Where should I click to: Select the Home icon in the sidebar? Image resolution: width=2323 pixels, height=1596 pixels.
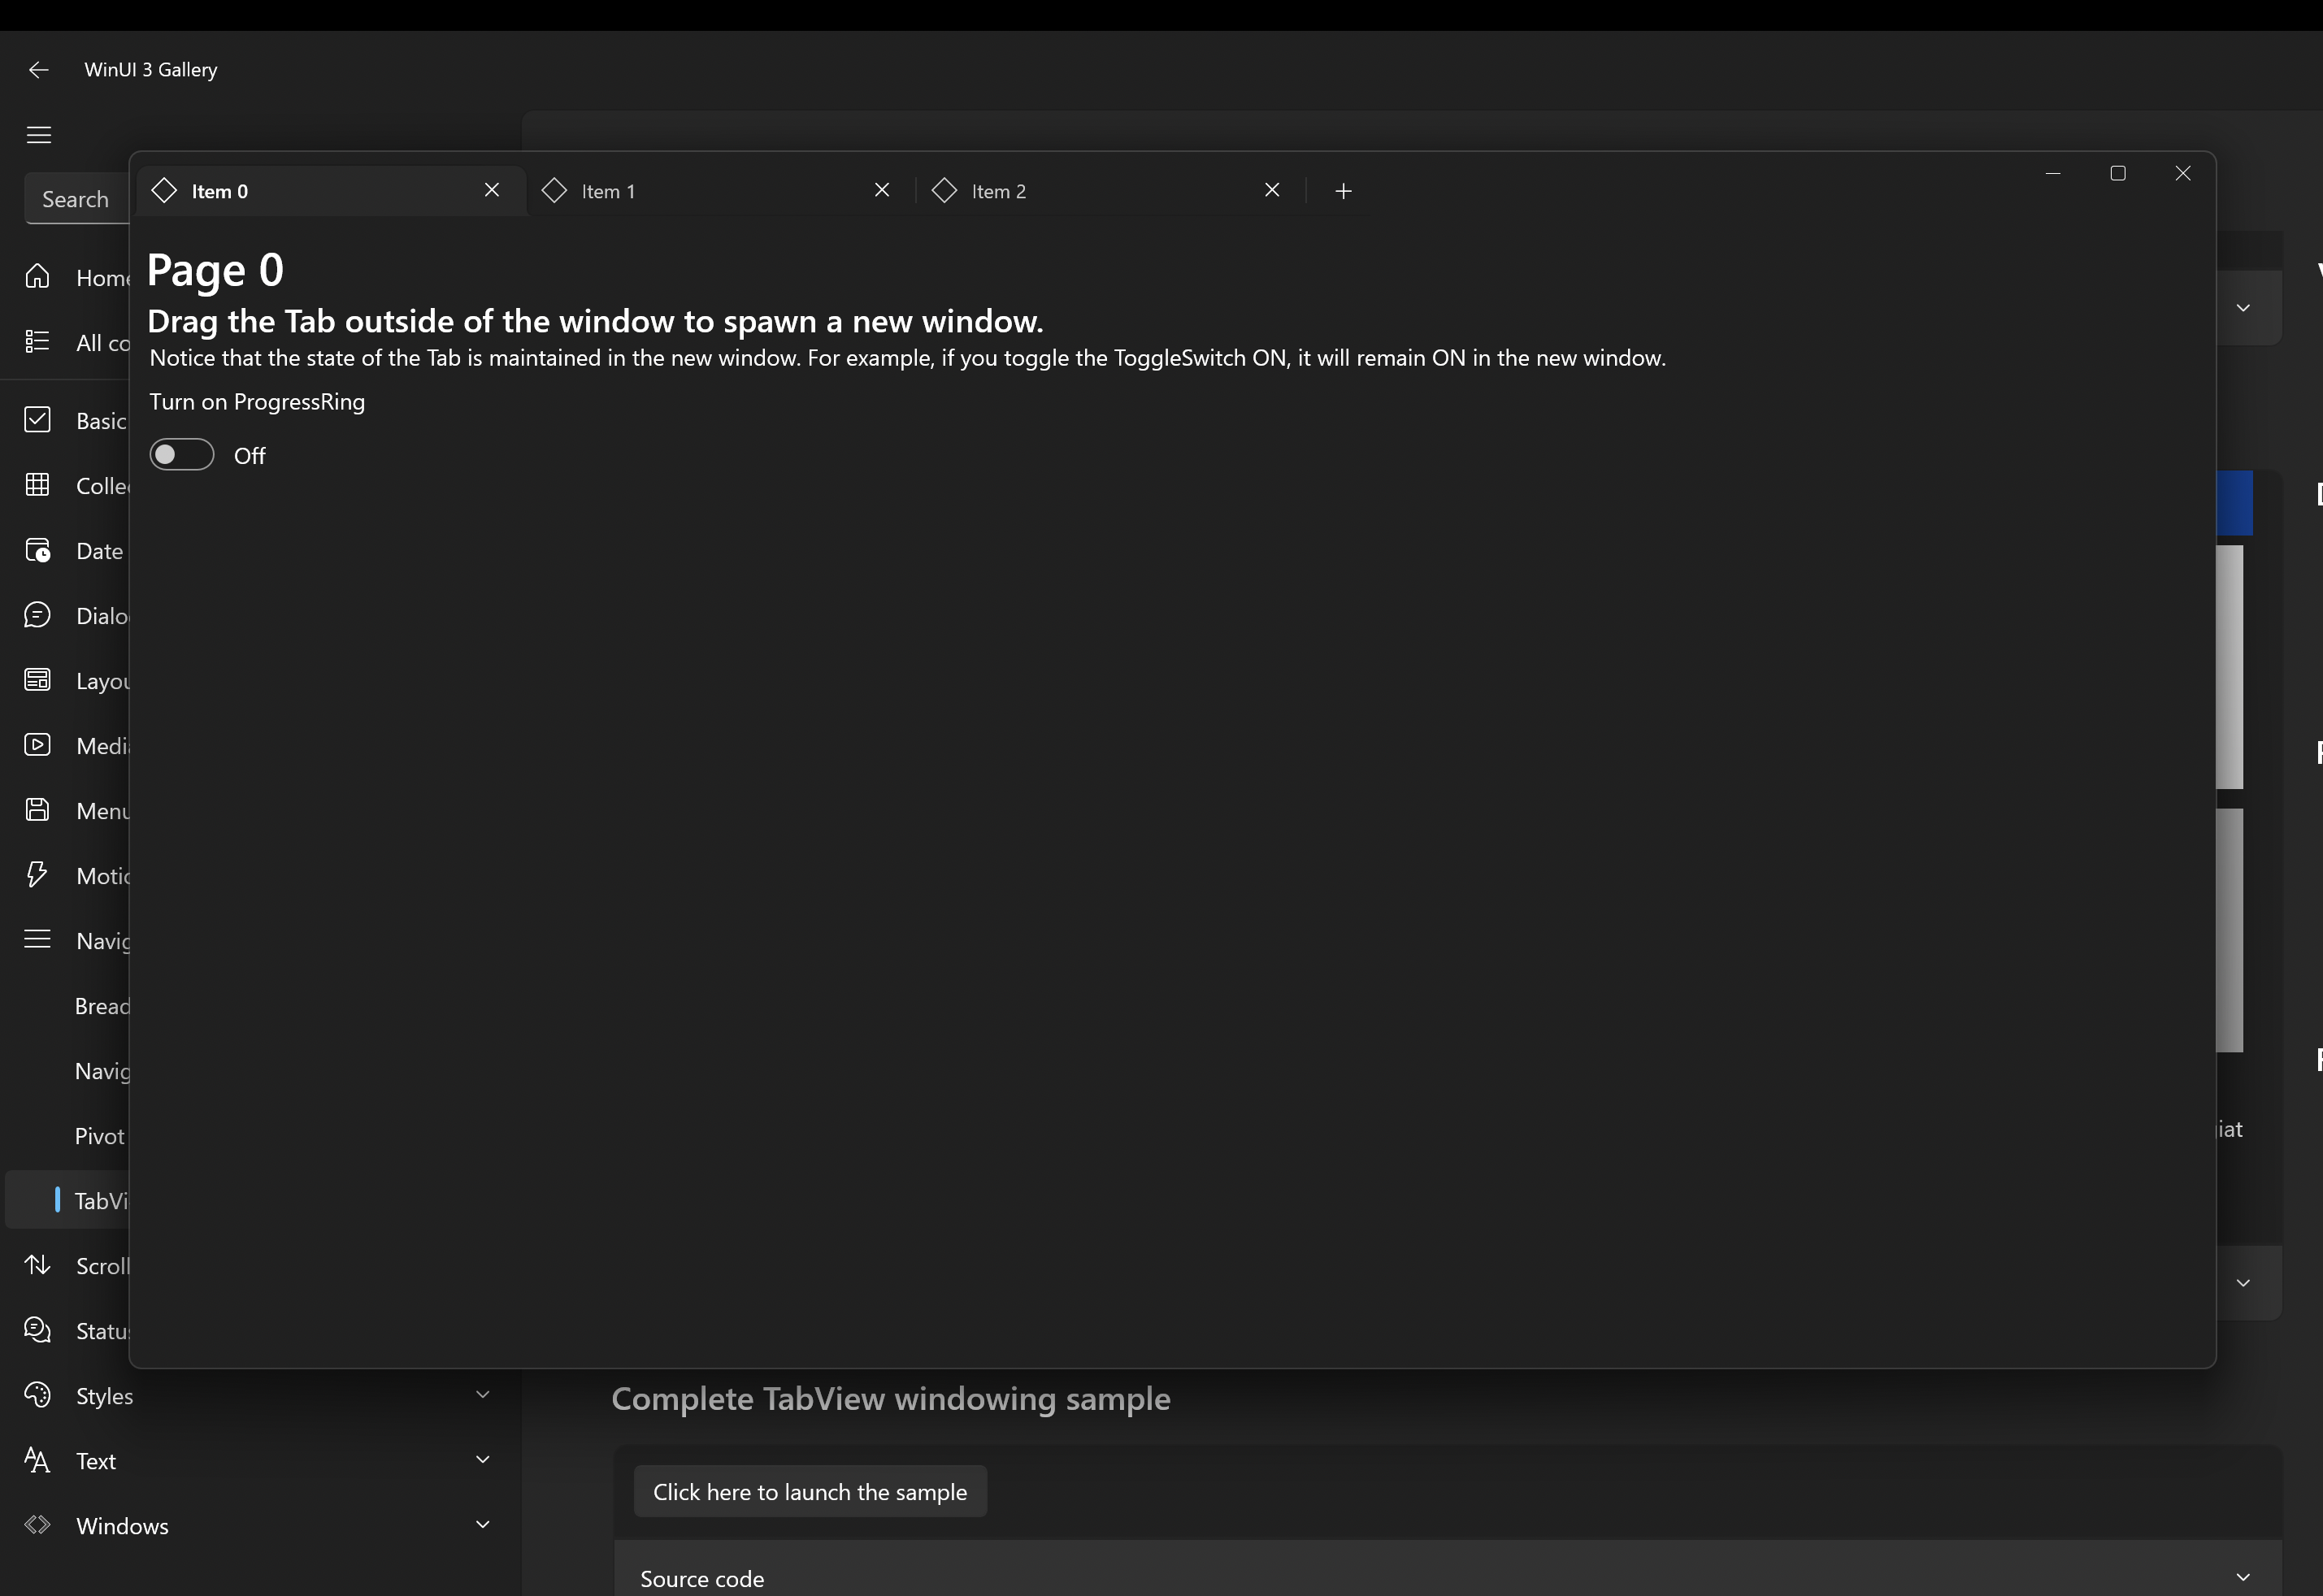[38, 277]
